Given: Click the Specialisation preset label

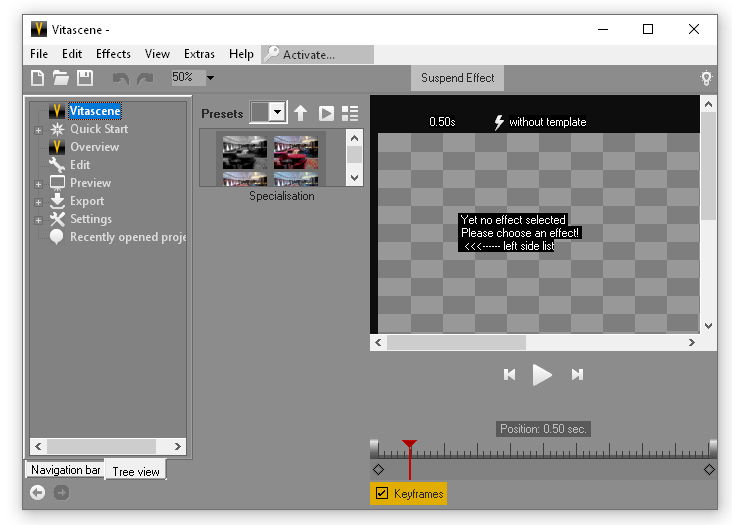Looking at the screenshot, I should [282, 196].
